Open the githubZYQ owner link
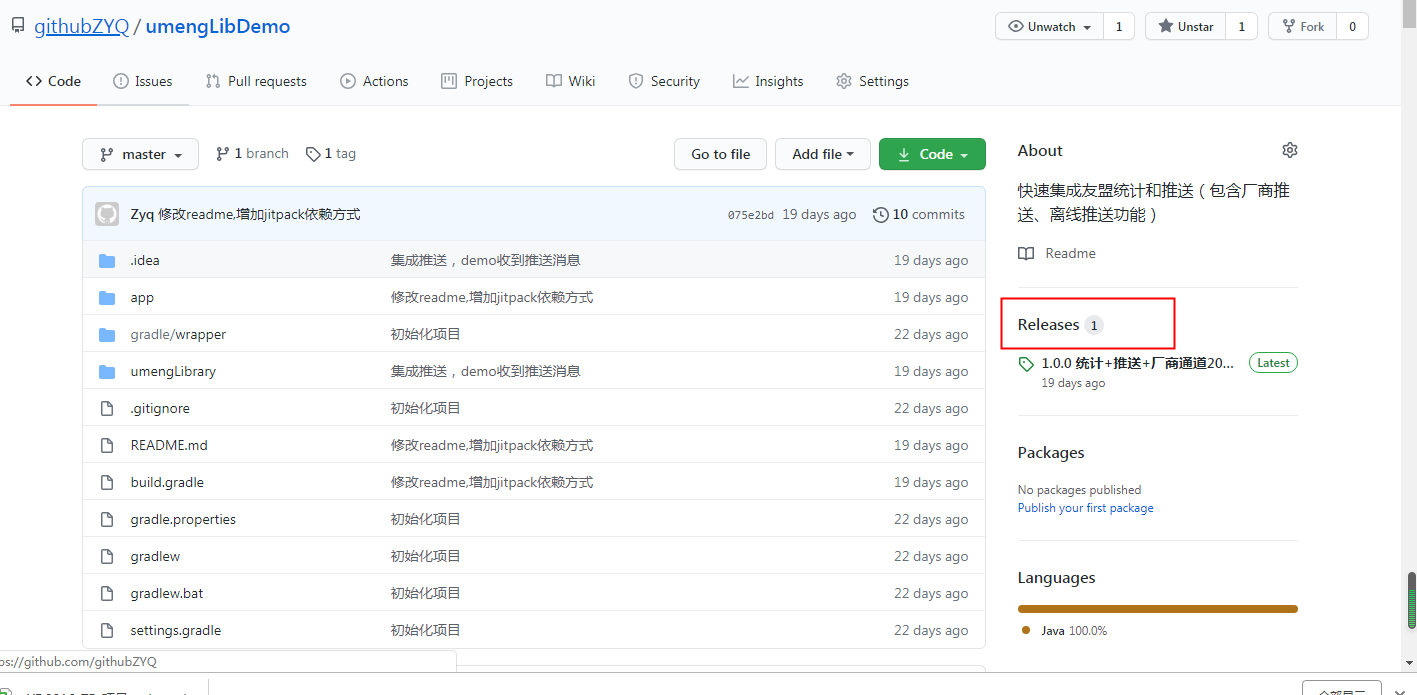1417x695 pixels. point(82,27)
